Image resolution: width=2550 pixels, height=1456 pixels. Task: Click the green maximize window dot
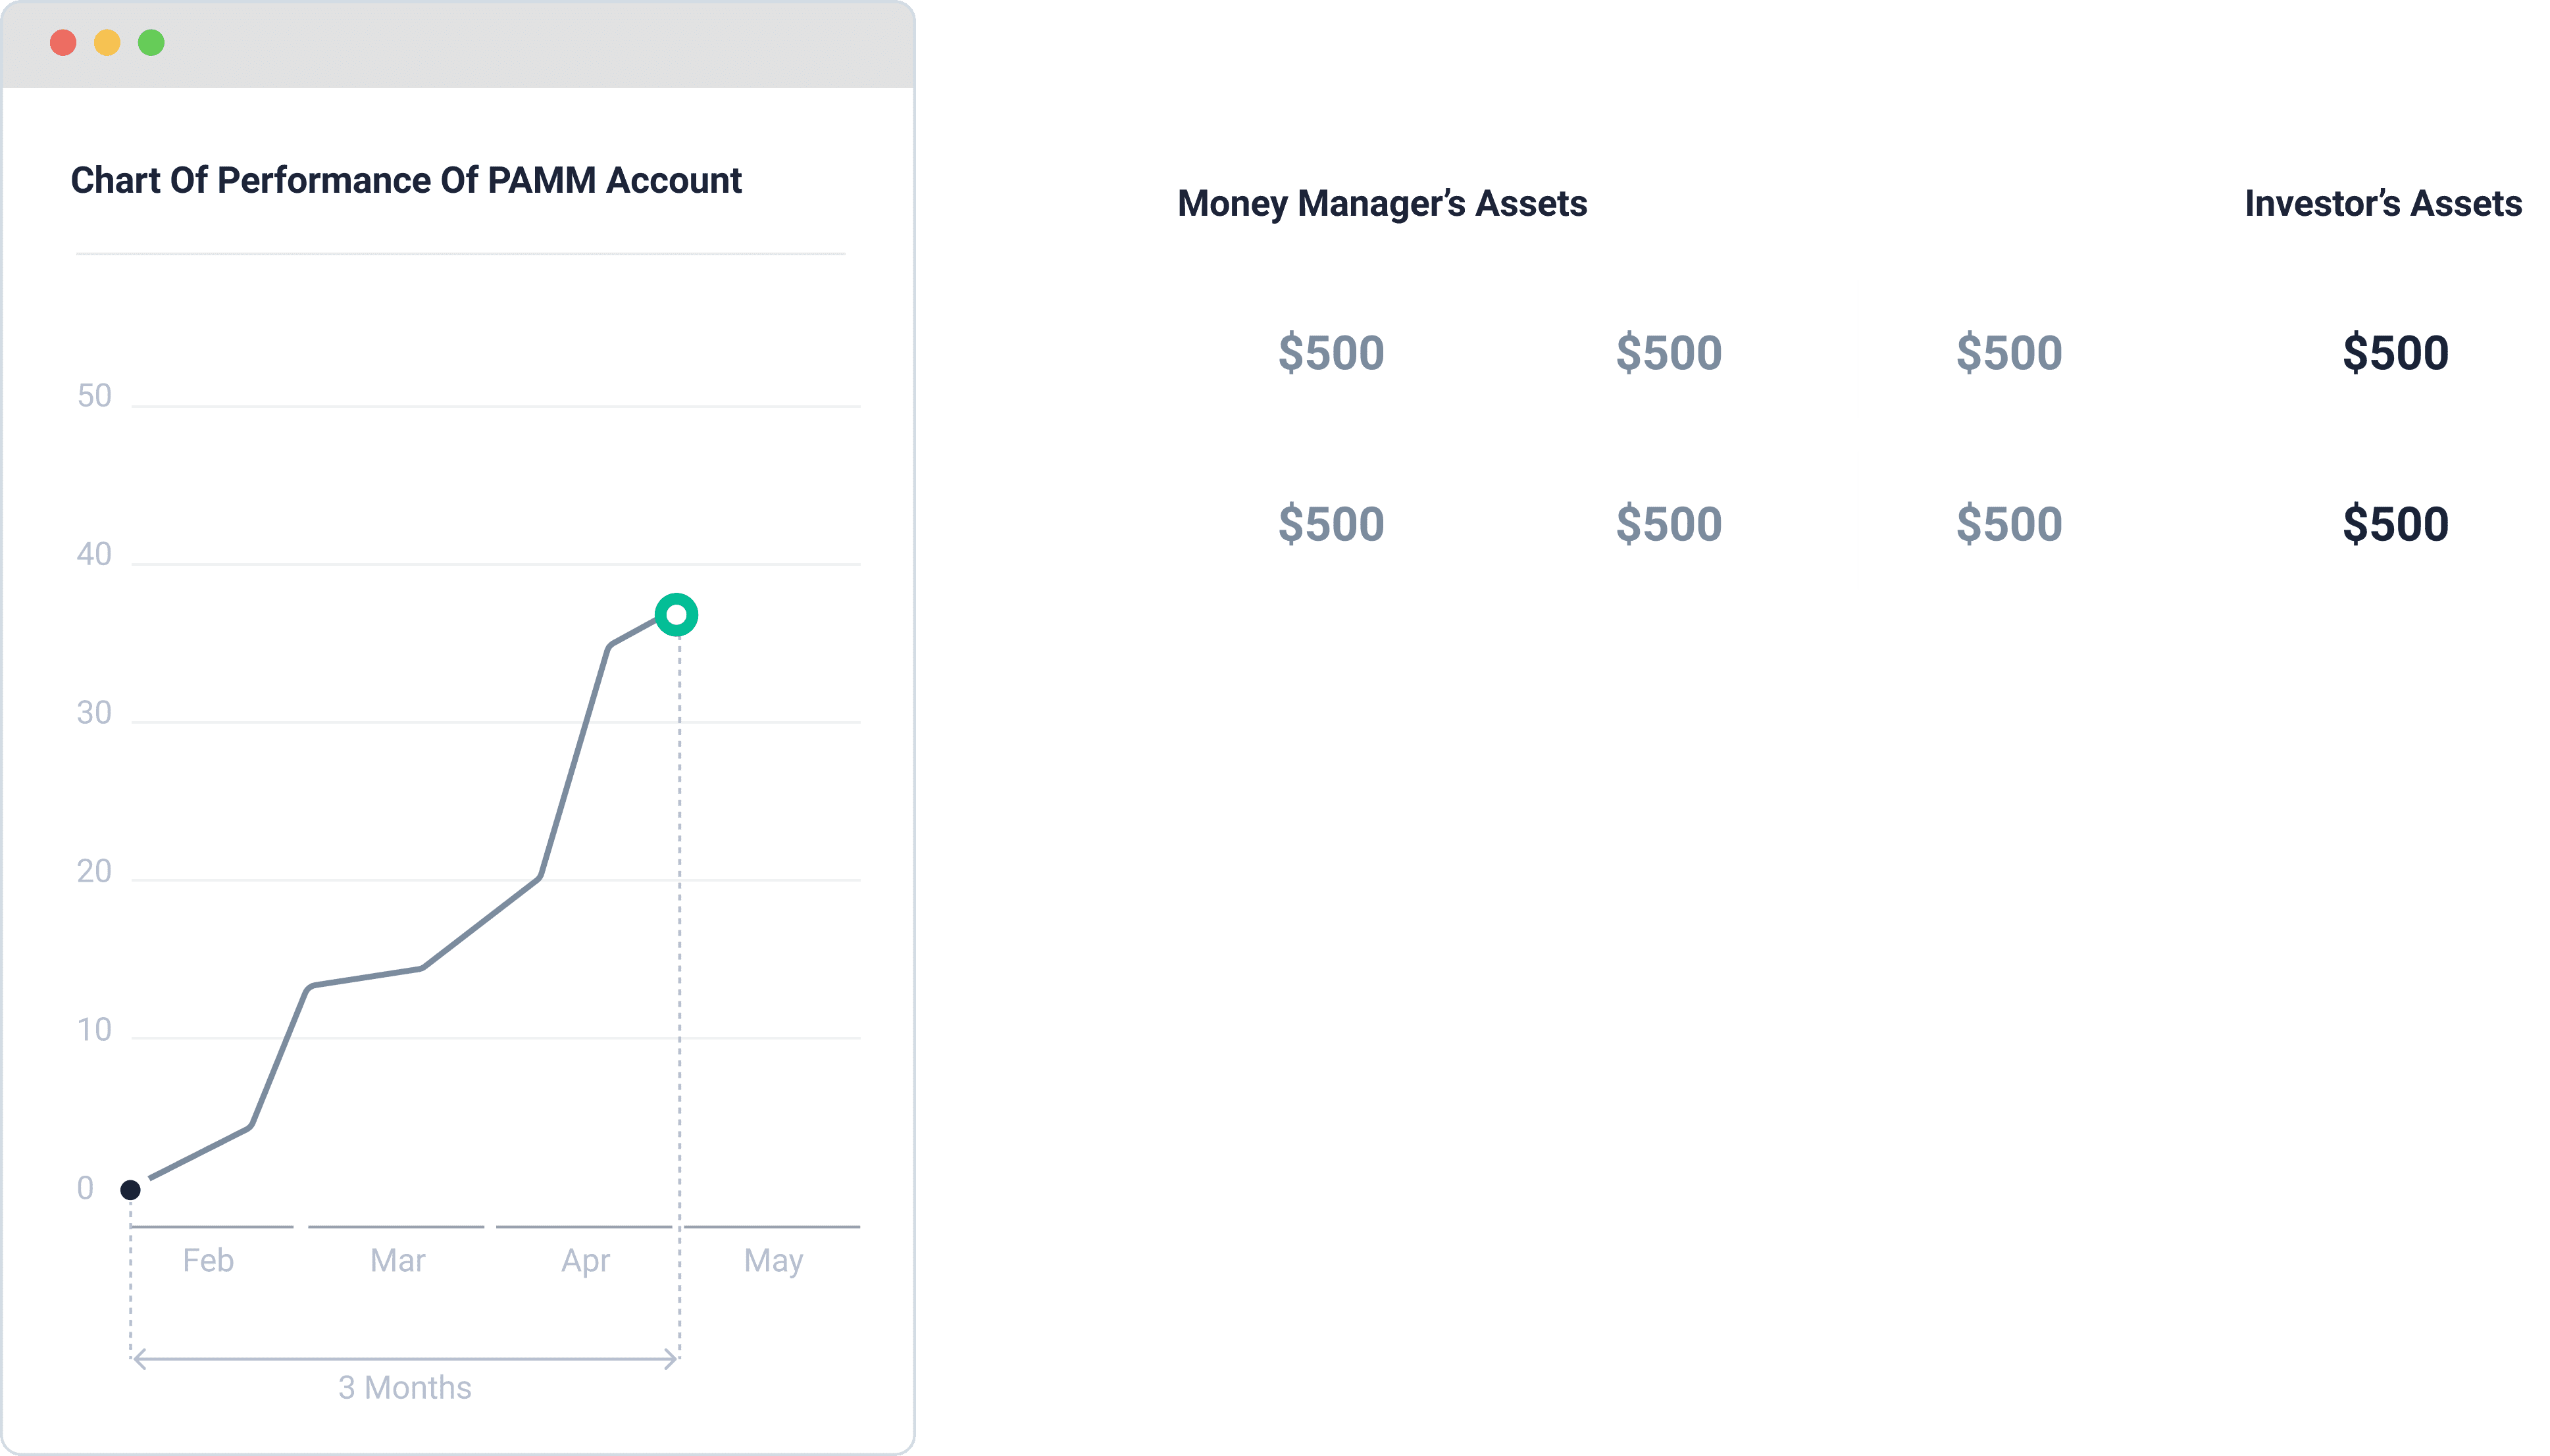pyautogui.click(x=151, y=43)
